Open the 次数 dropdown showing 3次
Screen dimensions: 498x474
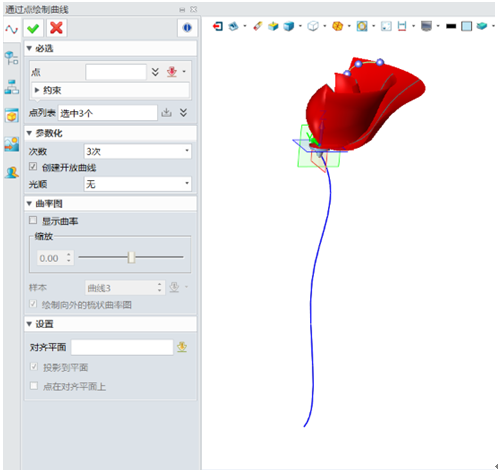(x=137, y=151)
